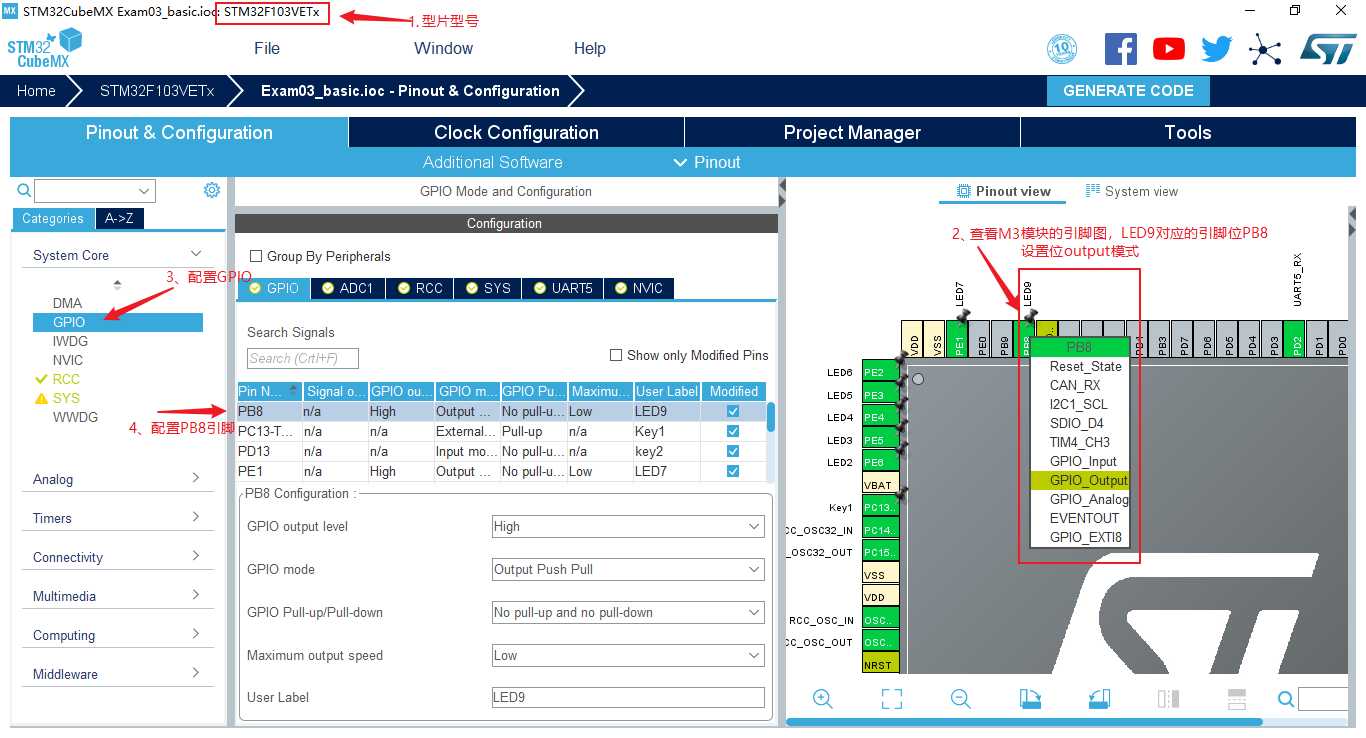Click the Search Signals input field
This screenshot has height=738, width=1366.
[x=303, y=358]
